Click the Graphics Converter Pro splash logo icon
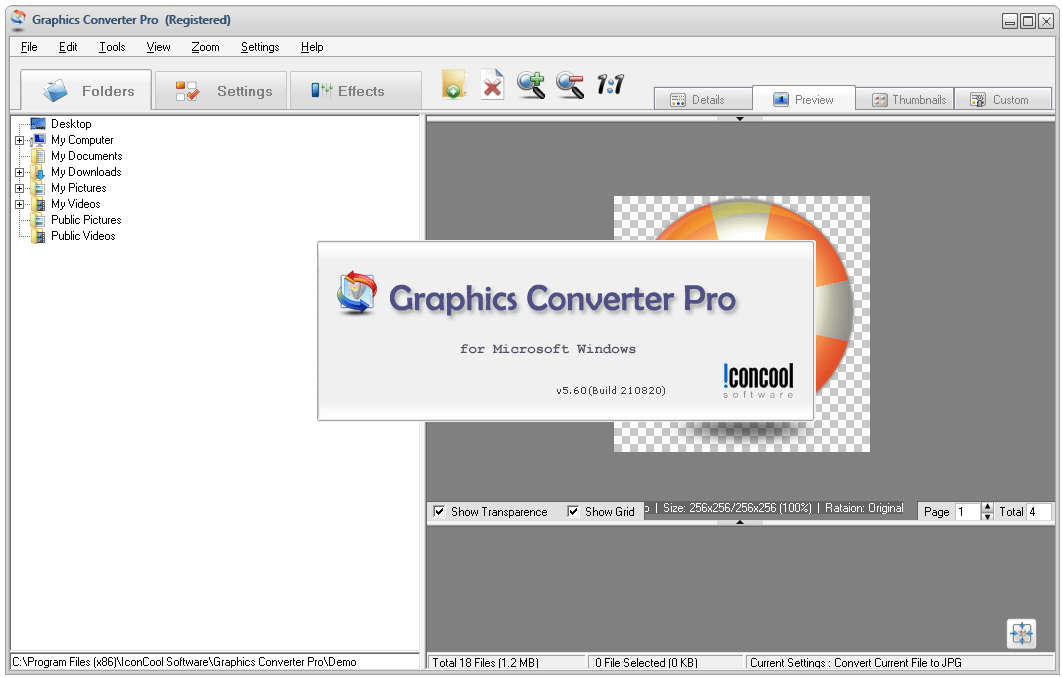 (357, 292)
